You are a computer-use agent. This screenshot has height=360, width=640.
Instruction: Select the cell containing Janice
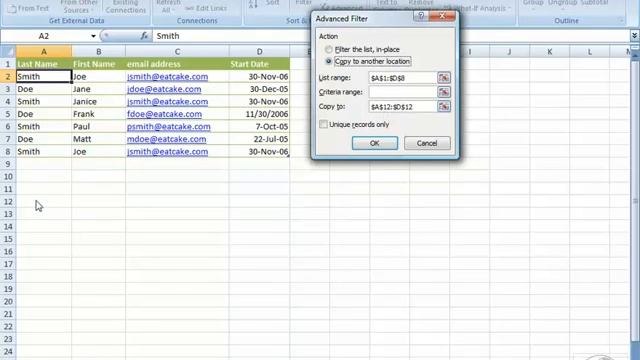(98, 102)
